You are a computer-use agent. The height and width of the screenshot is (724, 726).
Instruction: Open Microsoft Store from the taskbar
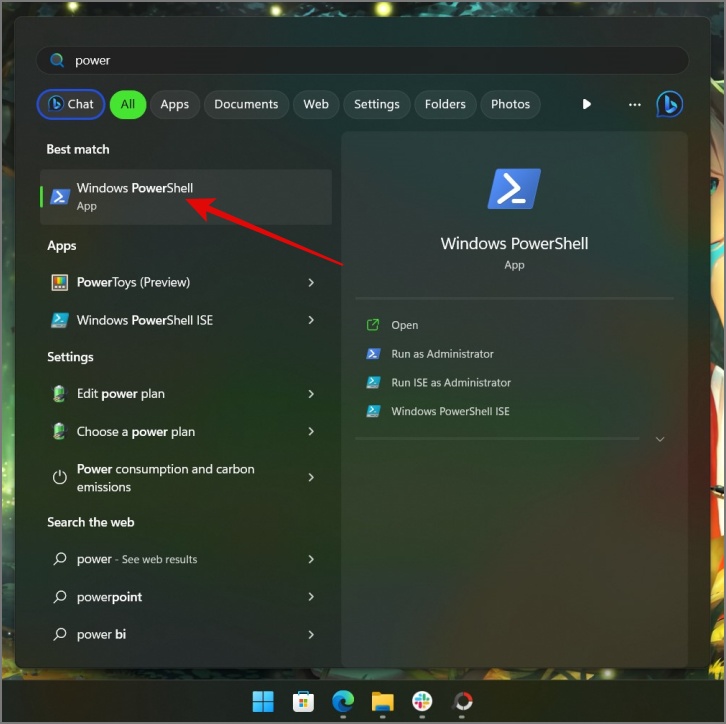coord(303,701)
